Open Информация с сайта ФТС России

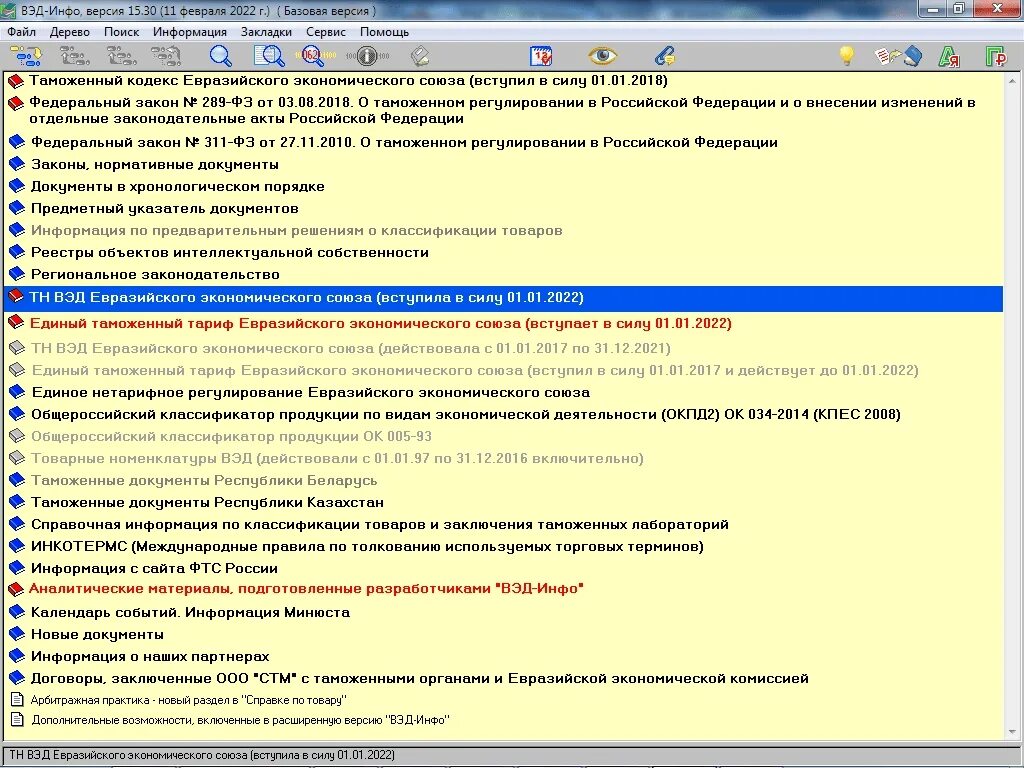click(x=154, y=568)
